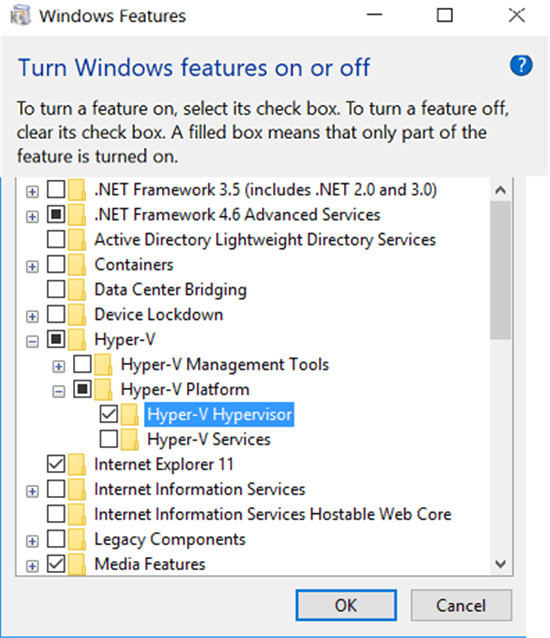The width and height of the screenshot is (550, 638).
Task: Click the Cancel button
Action: (461, 605)
